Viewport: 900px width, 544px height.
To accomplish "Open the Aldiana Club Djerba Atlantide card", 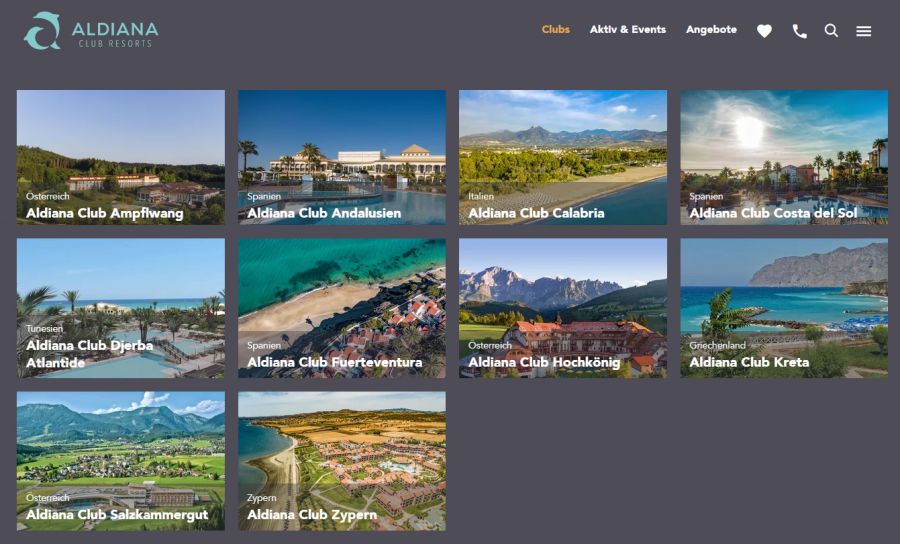I will pyautogui.click(x=121, y=308).
